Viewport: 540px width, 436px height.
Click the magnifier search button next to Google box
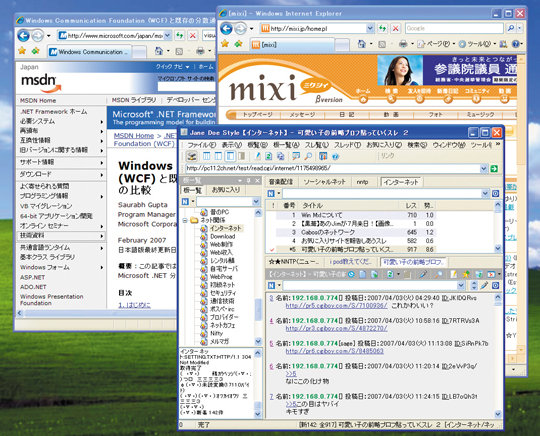[511, 28]
